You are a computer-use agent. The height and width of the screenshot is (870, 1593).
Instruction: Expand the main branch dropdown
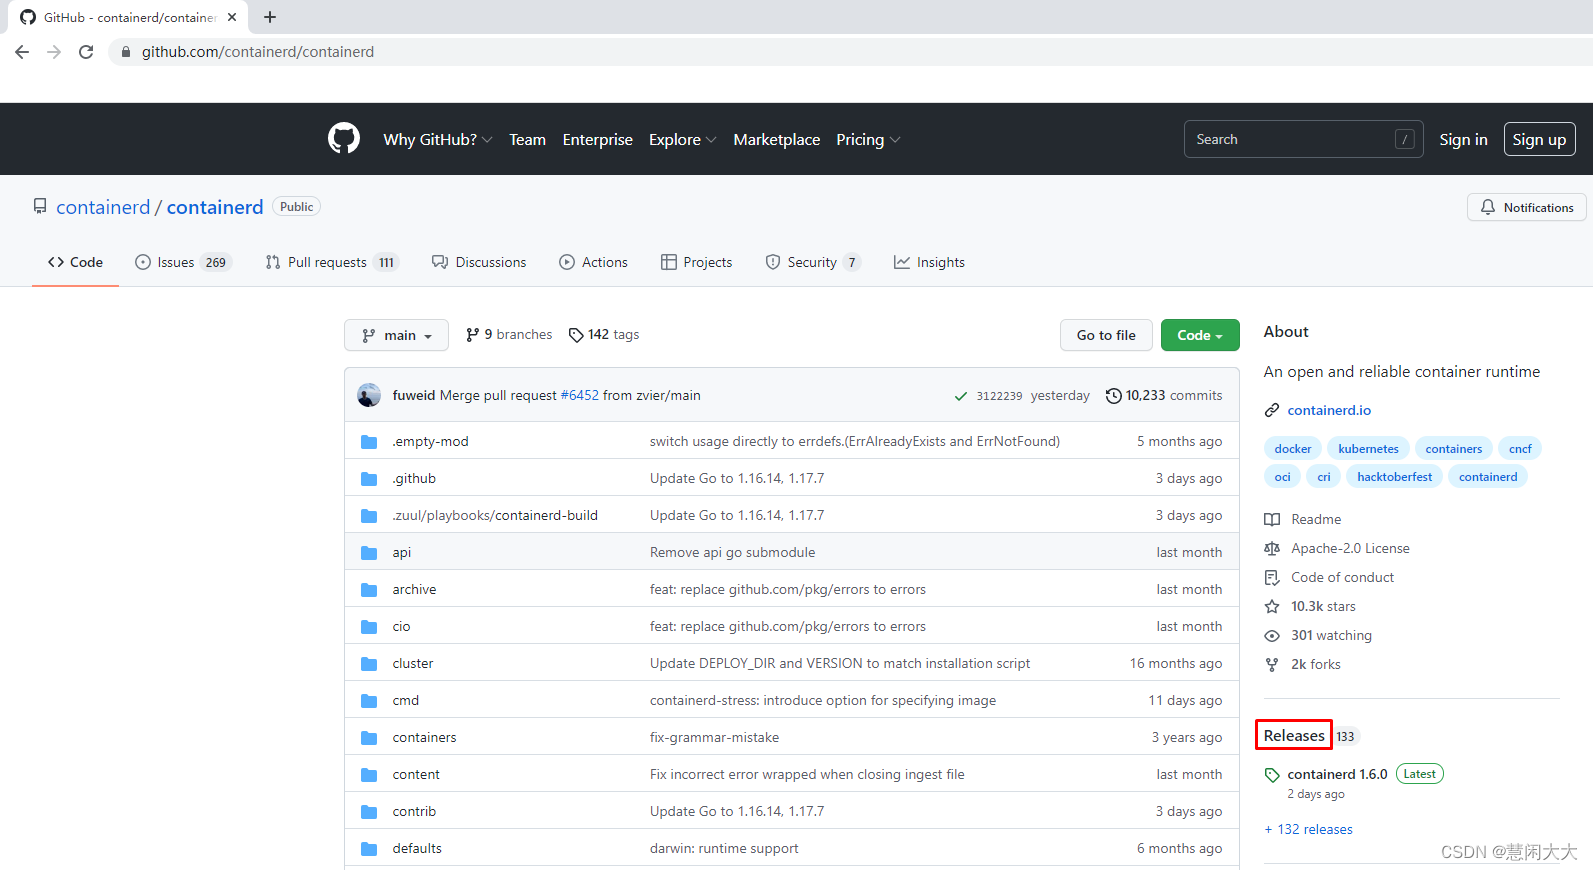[396, 335]
